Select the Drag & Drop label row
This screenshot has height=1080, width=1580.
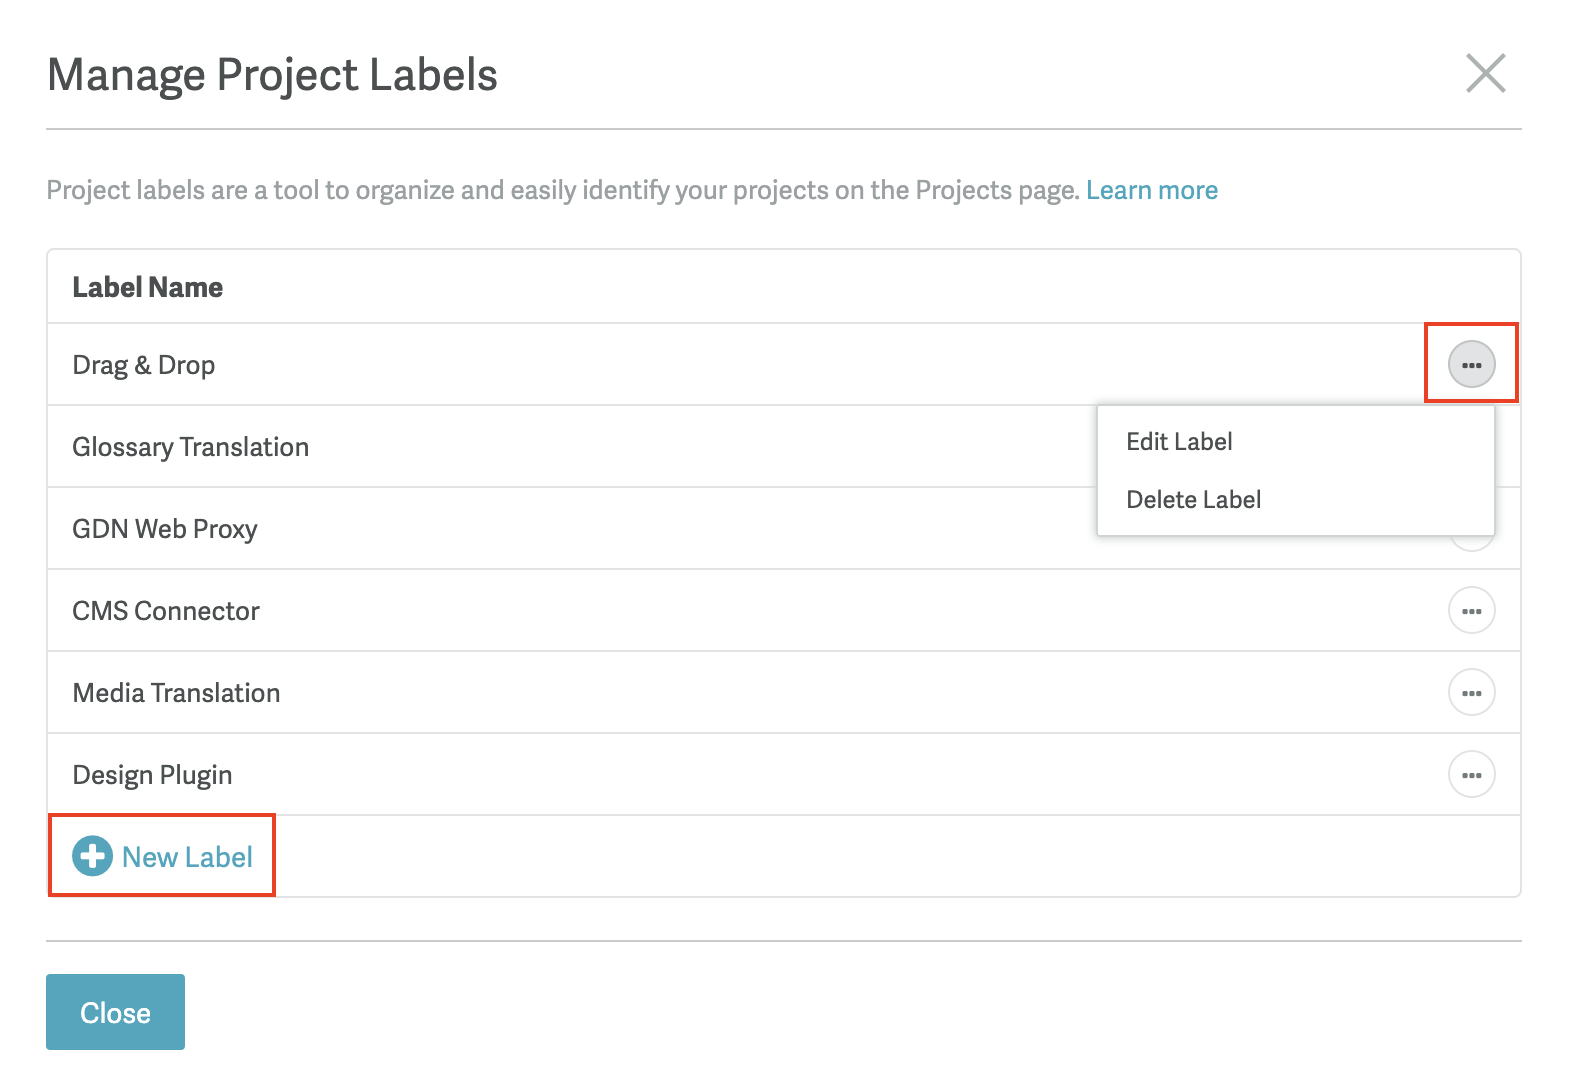click(x=784, y=364)
